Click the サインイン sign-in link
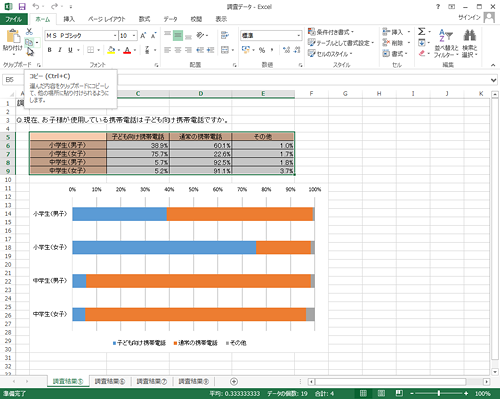The width and height of the screenshot is (500, 399). [469, 17]
